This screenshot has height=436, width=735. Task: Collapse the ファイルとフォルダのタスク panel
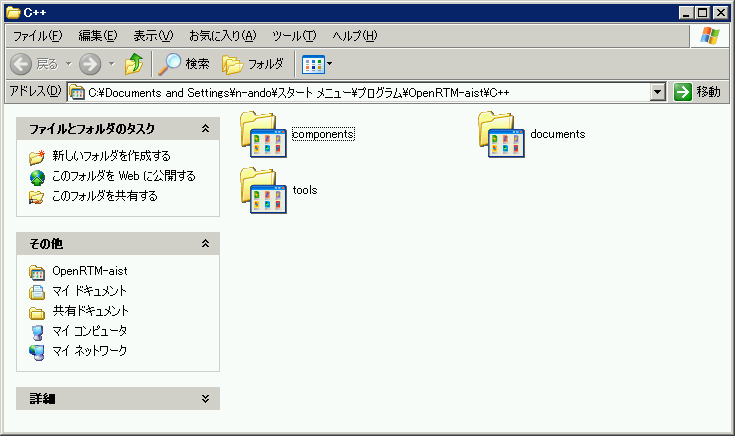click(205, 128)
